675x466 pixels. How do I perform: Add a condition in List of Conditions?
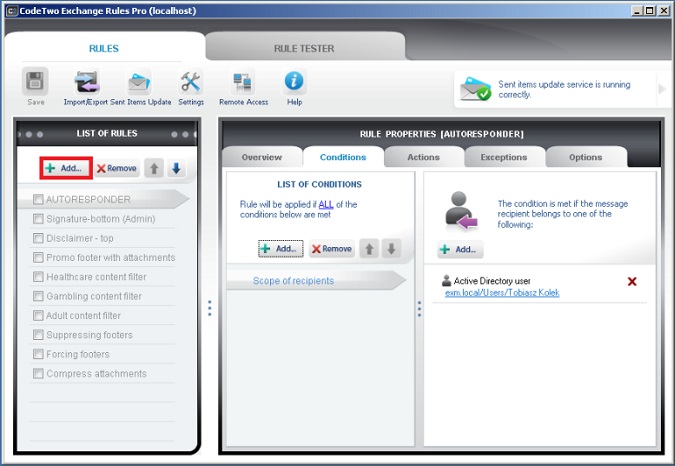tap(281, 249)
